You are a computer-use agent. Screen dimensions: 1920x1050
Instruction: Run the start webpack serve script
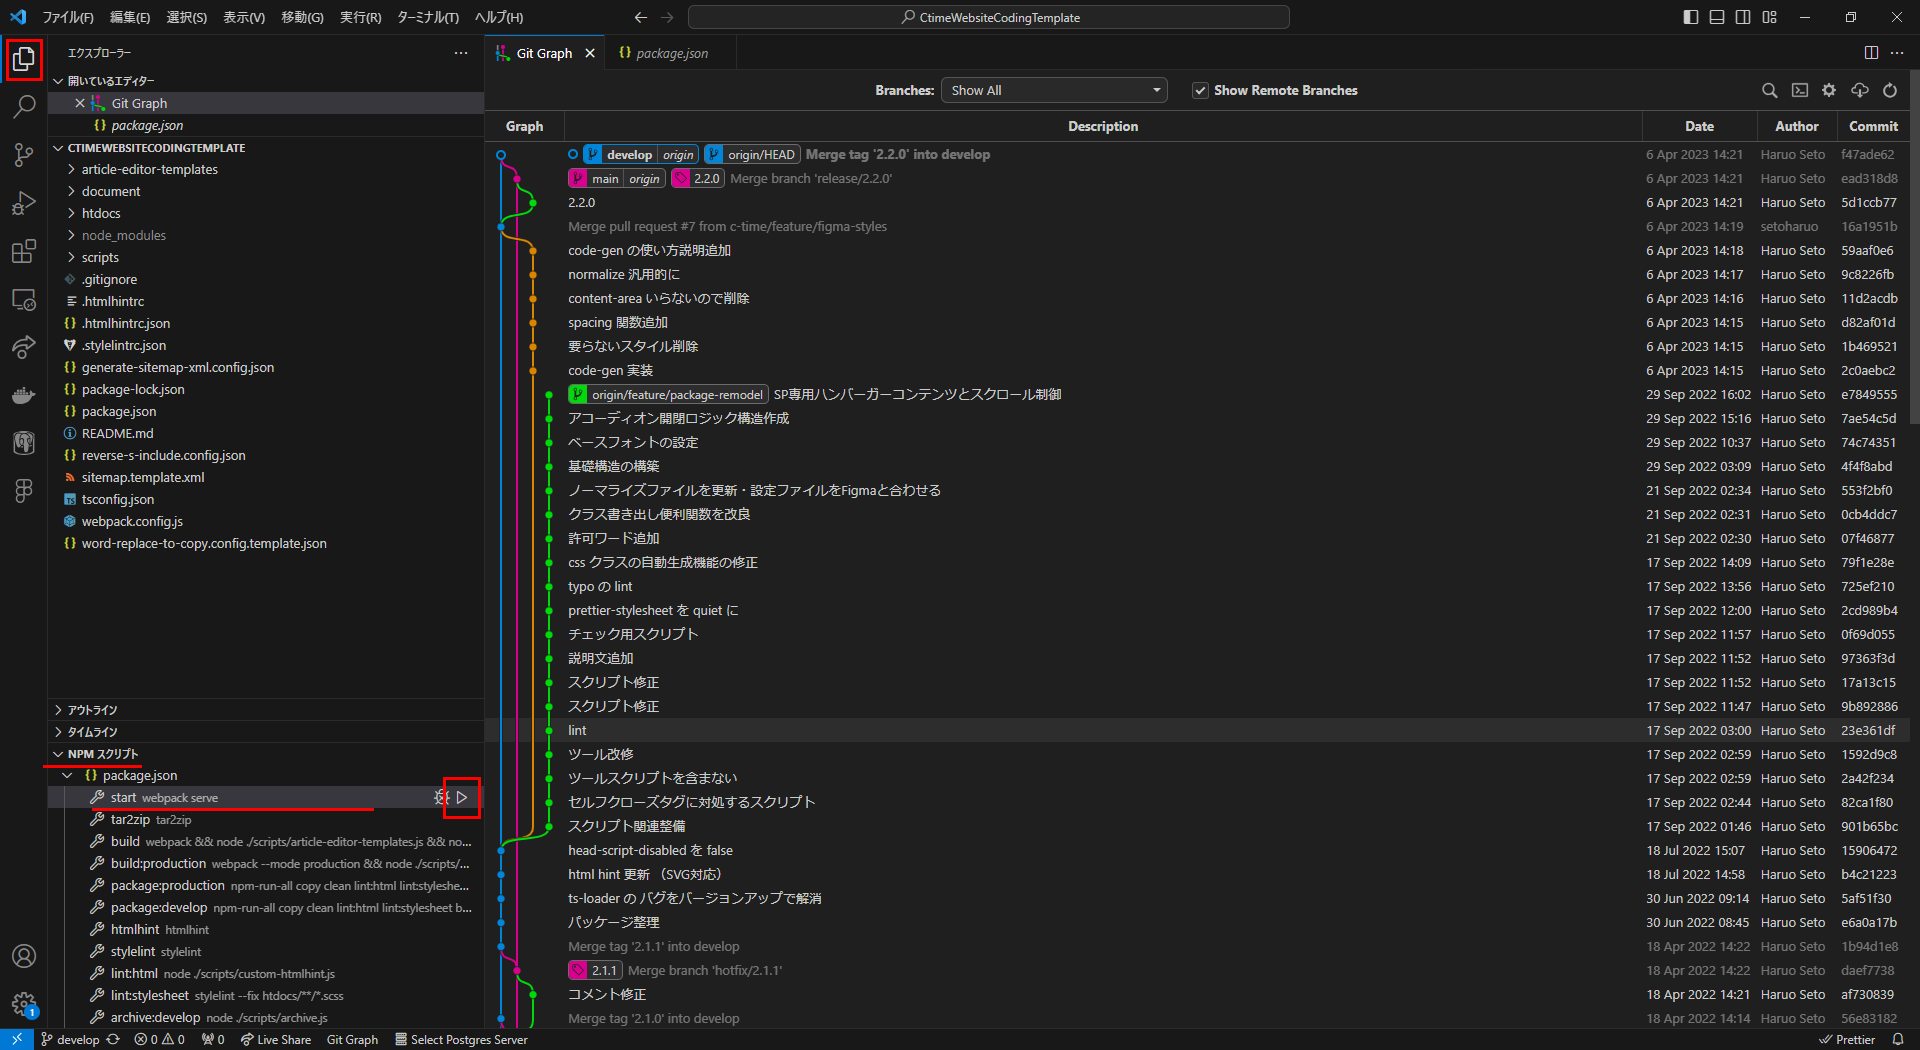click(462, 798)
